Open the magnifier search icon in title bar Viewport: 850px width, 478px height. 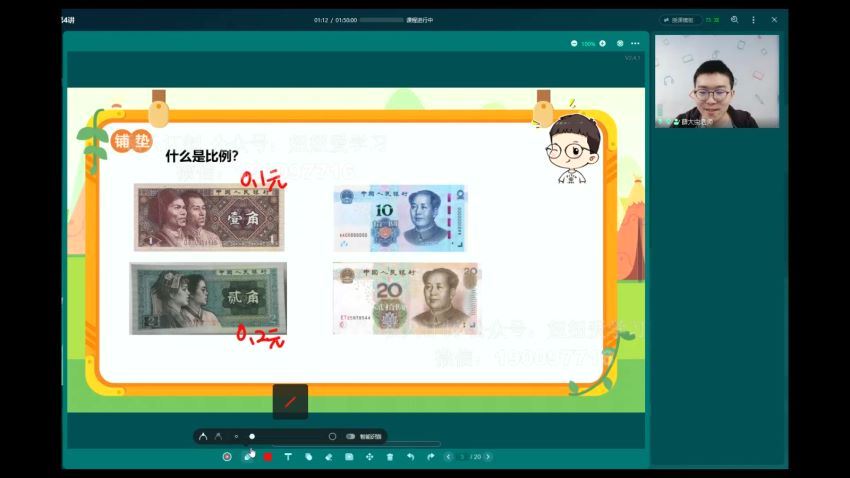tap(735, 20)
